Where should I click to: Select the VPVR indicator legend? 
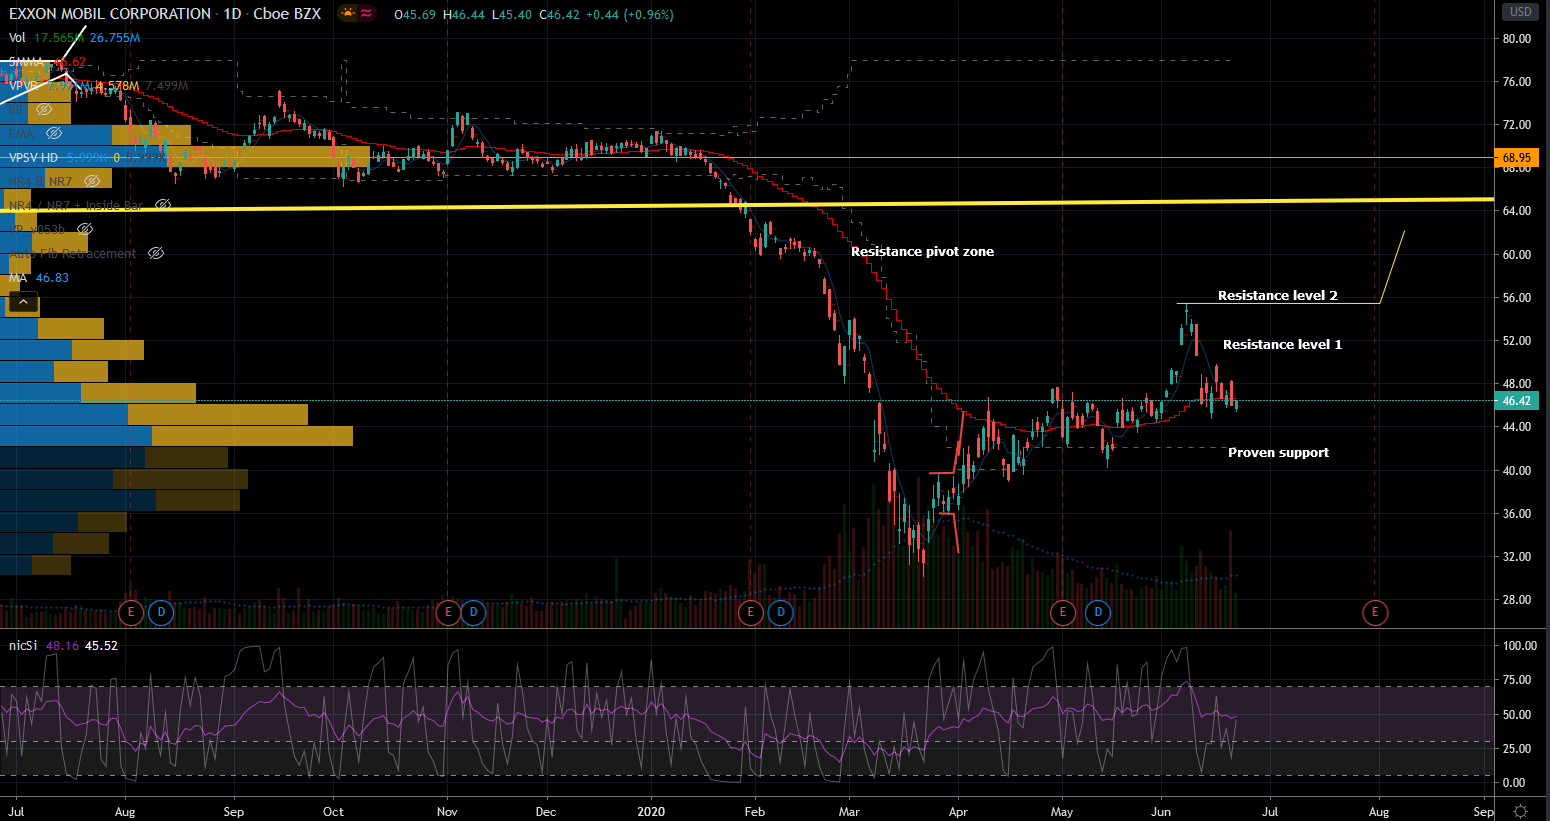tap(24, 86)
